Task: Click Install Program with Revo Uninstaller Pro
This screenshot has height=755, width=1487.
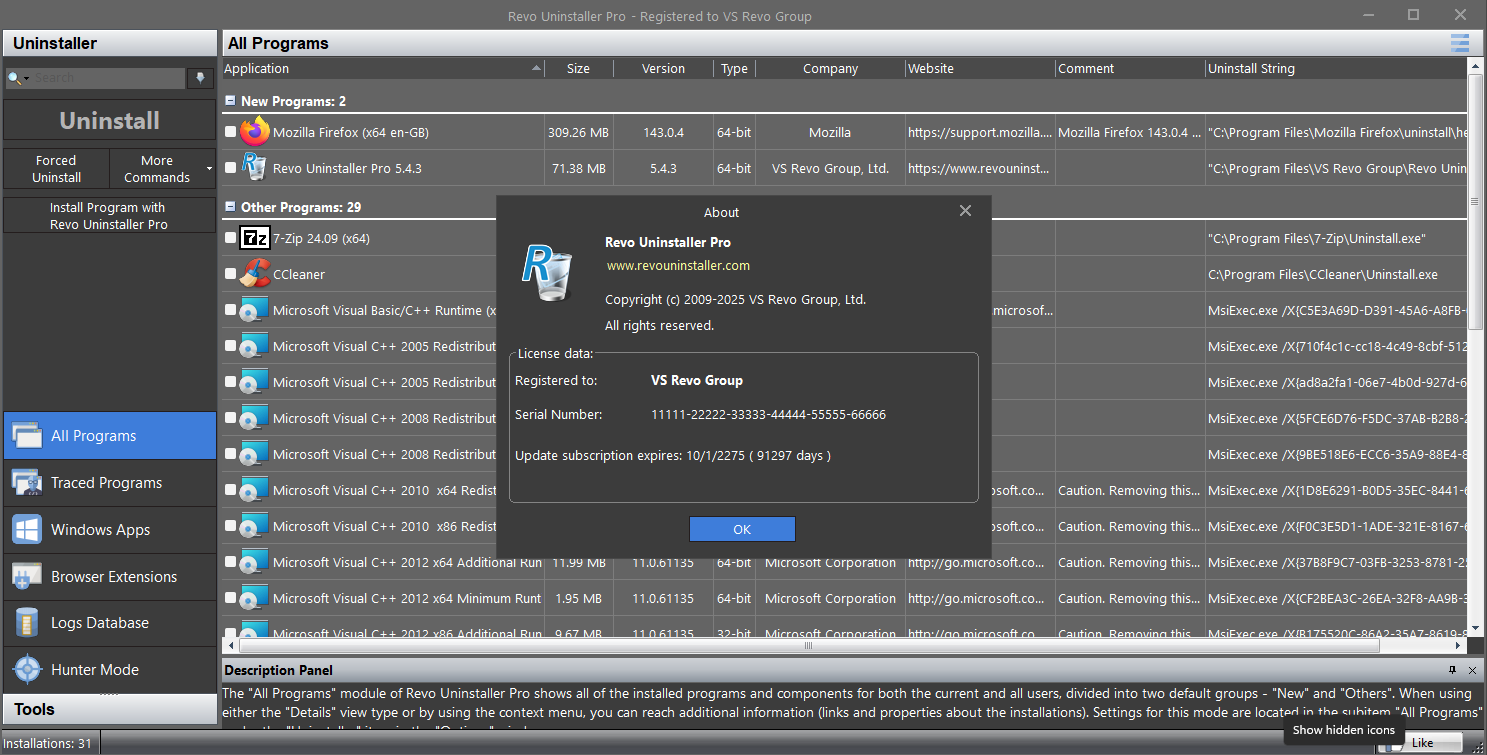Action: pos(110,216)
